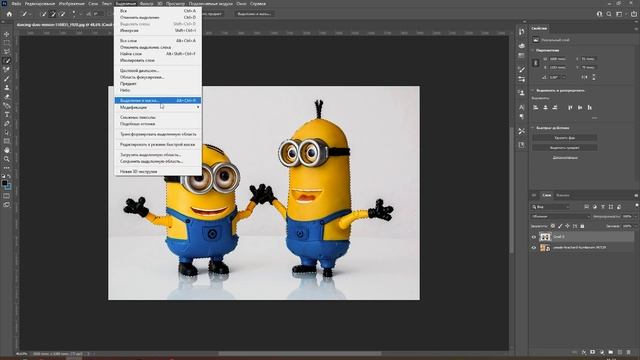The width and height of the screenshot is (640, 360).
Task: Open the workspace switcher icon
Action: click(x=619, y=14)
